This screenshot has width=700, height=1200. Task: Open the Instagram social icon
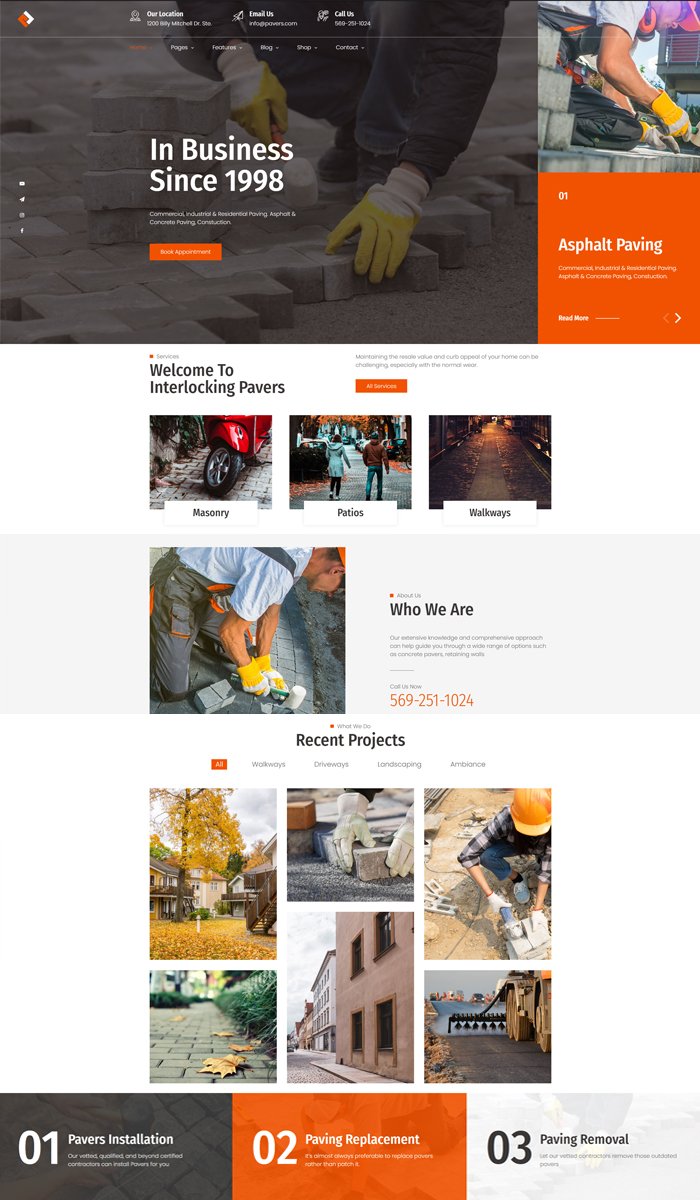[x=22, y=215]
